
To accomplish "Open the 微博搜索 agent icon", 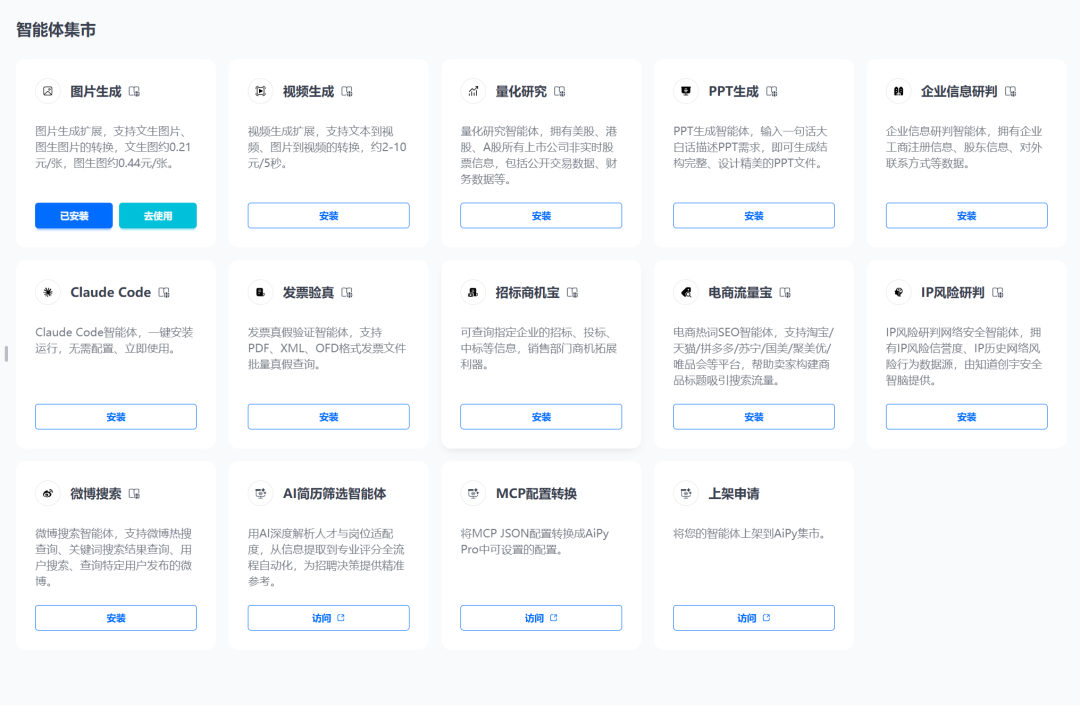I will 48,493.
